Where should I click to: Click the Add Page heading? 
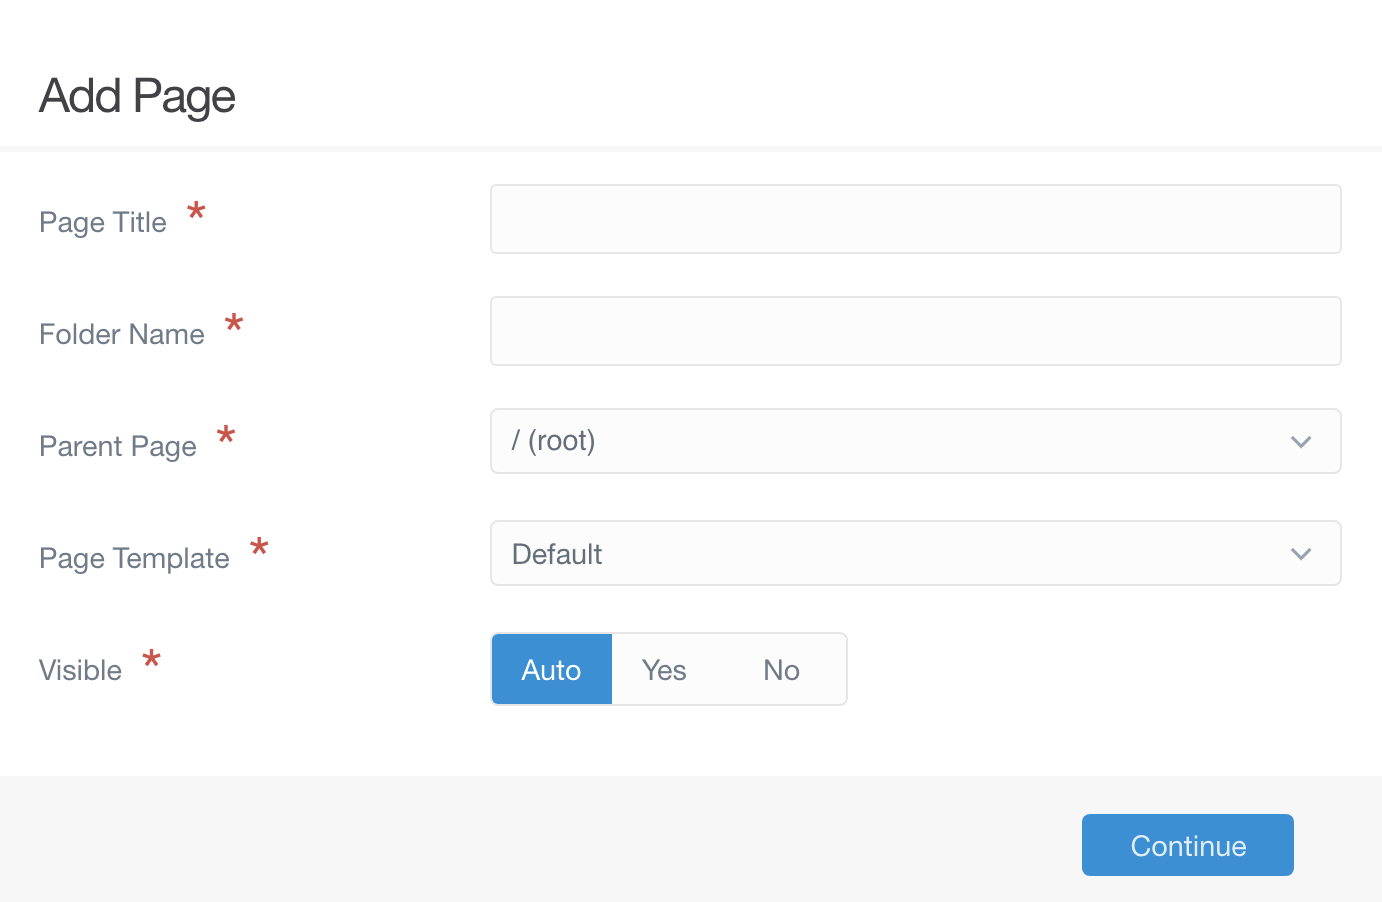[x=138, y=96]
